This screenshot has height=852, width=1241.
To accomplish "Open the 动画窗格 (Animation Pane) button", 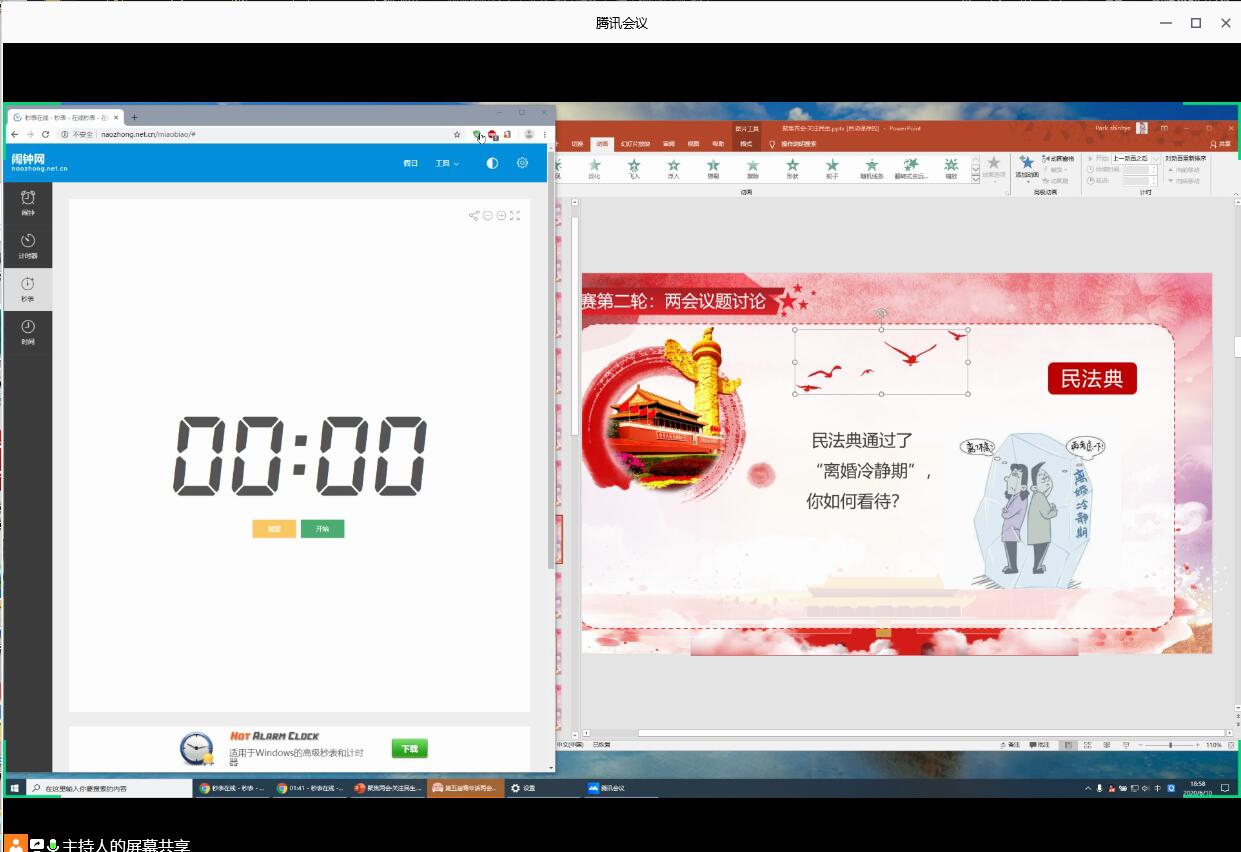I will point(1058,158).
